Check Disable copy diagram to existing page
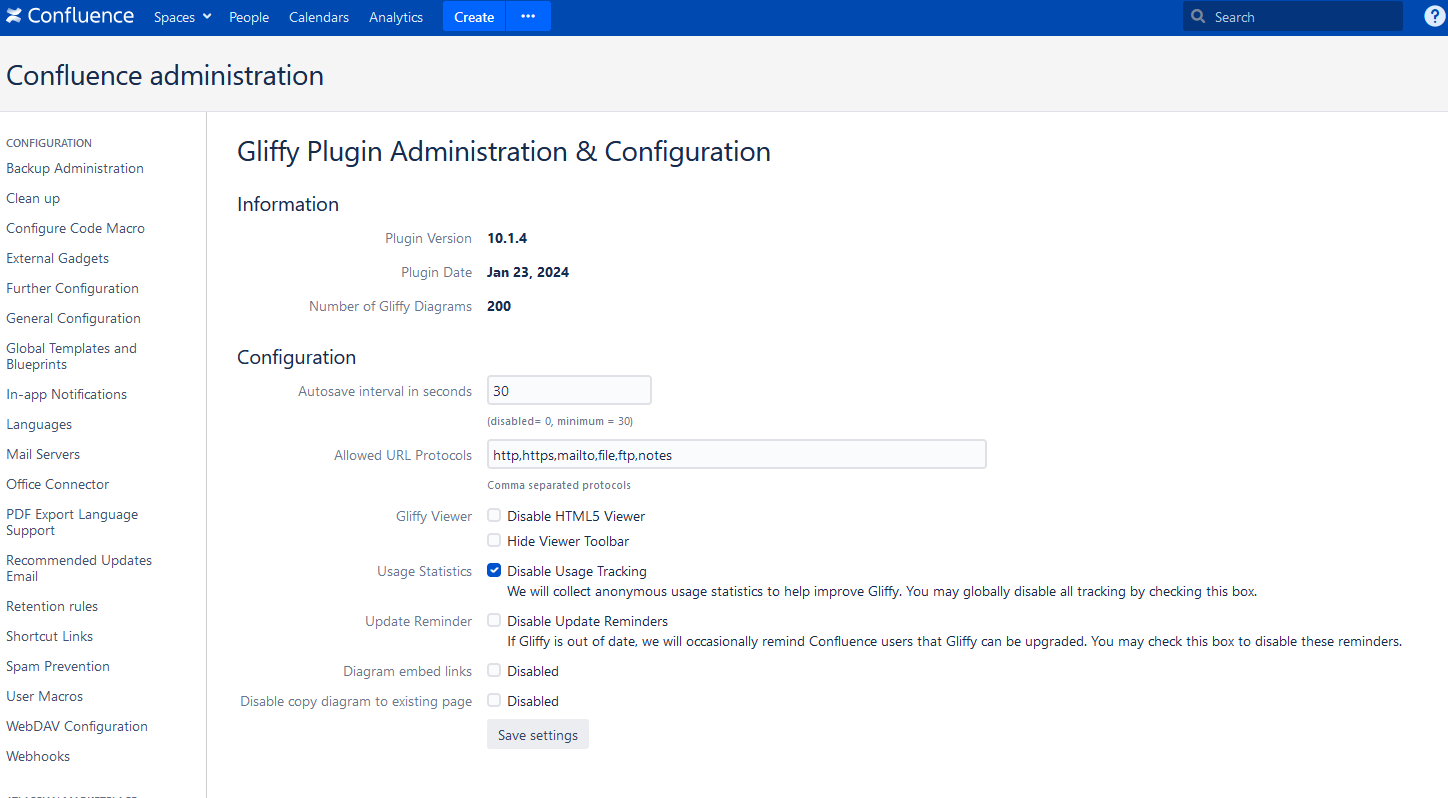 (x=494, y=701)
